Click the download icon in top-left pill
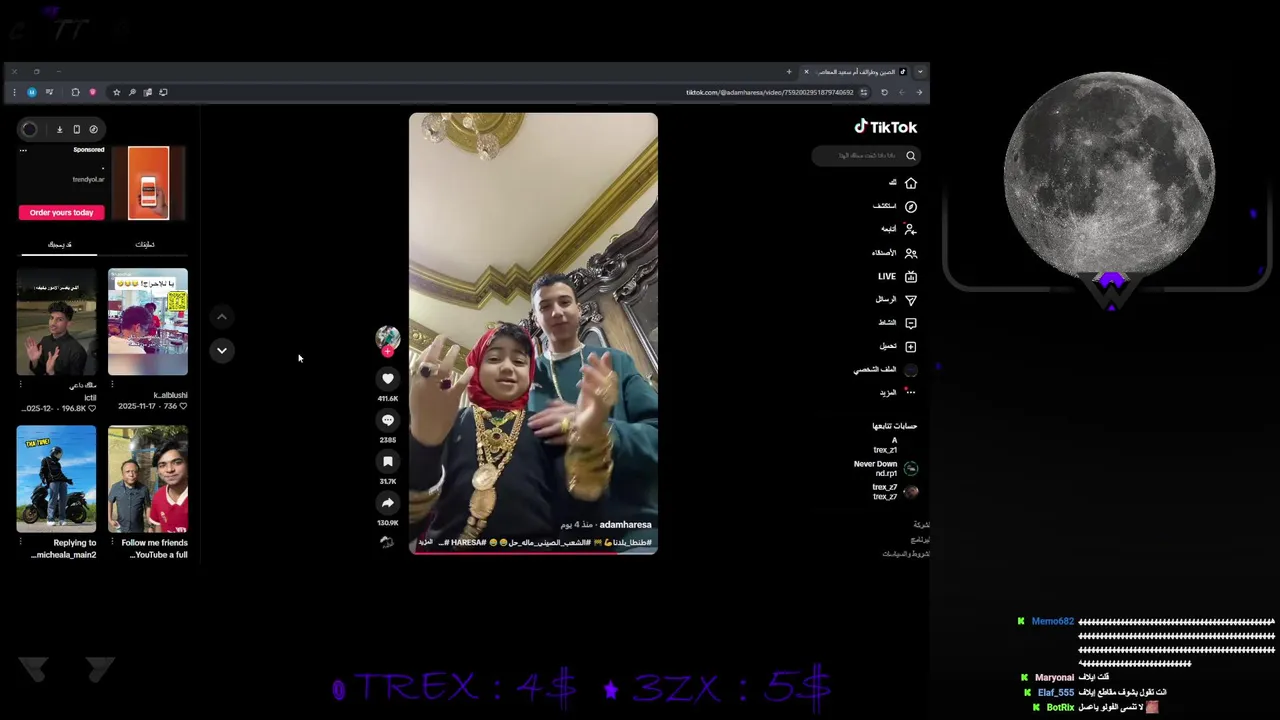 (x=59, y=129)
